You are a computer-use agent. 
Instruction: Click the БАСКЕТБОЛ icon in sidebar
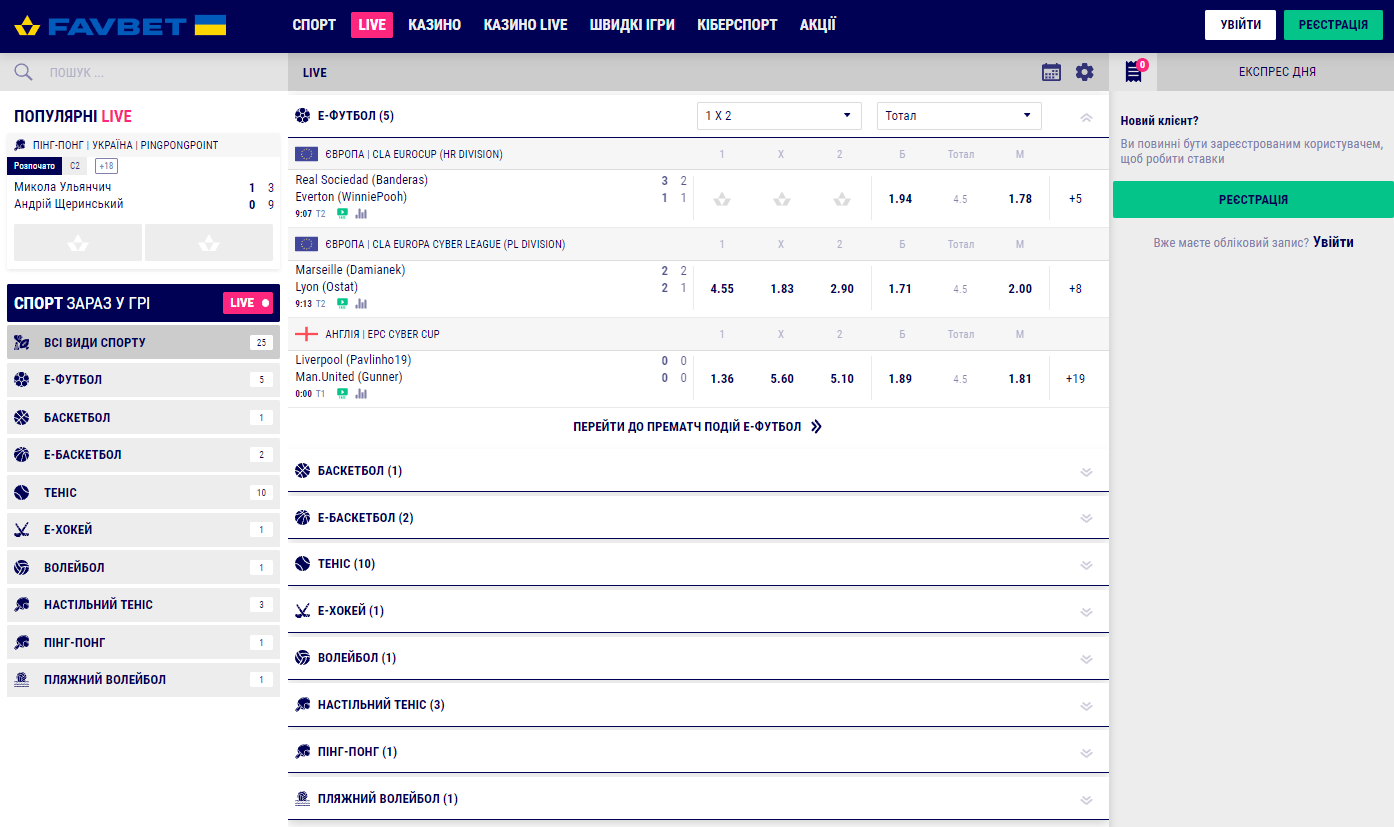click(21, 417)
